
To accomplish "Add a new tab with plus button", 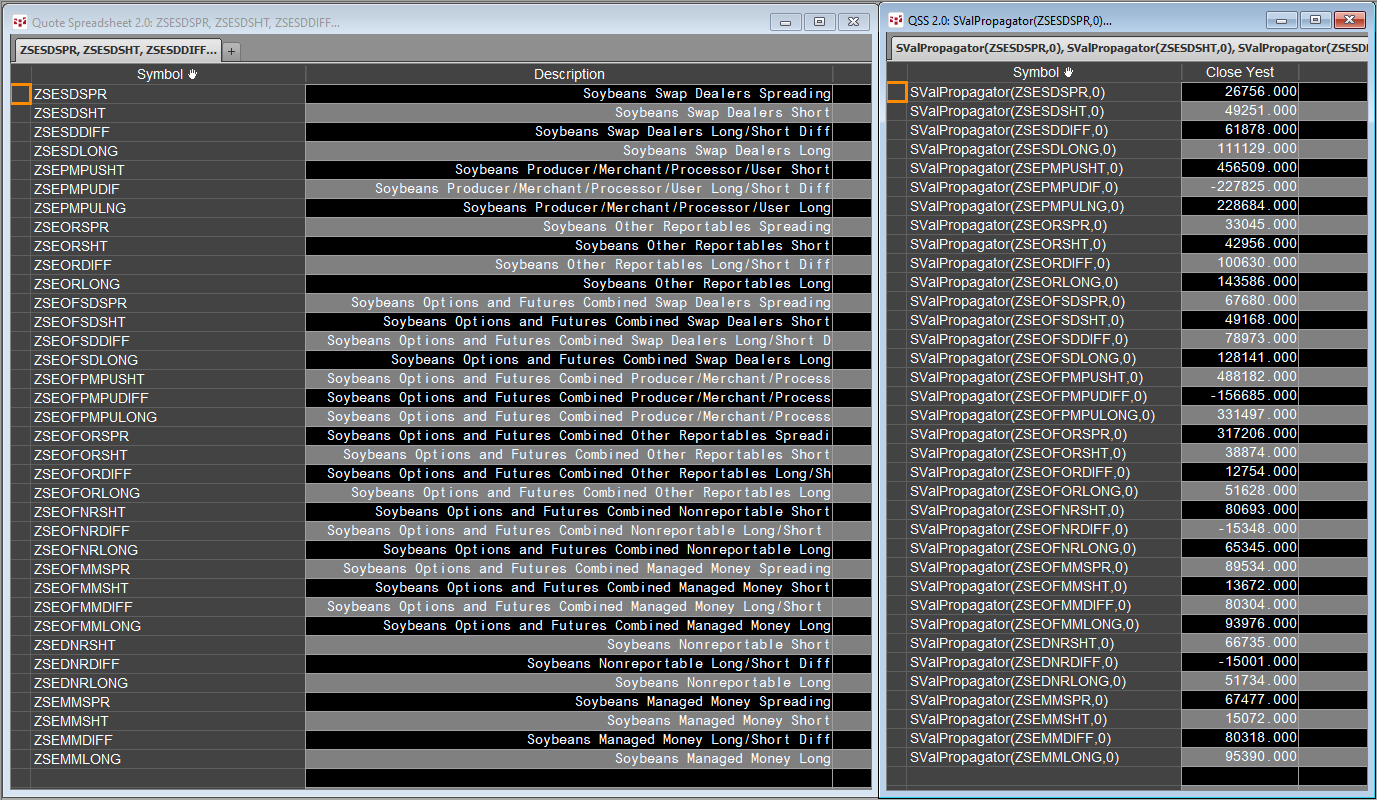I will coord(231,50).
